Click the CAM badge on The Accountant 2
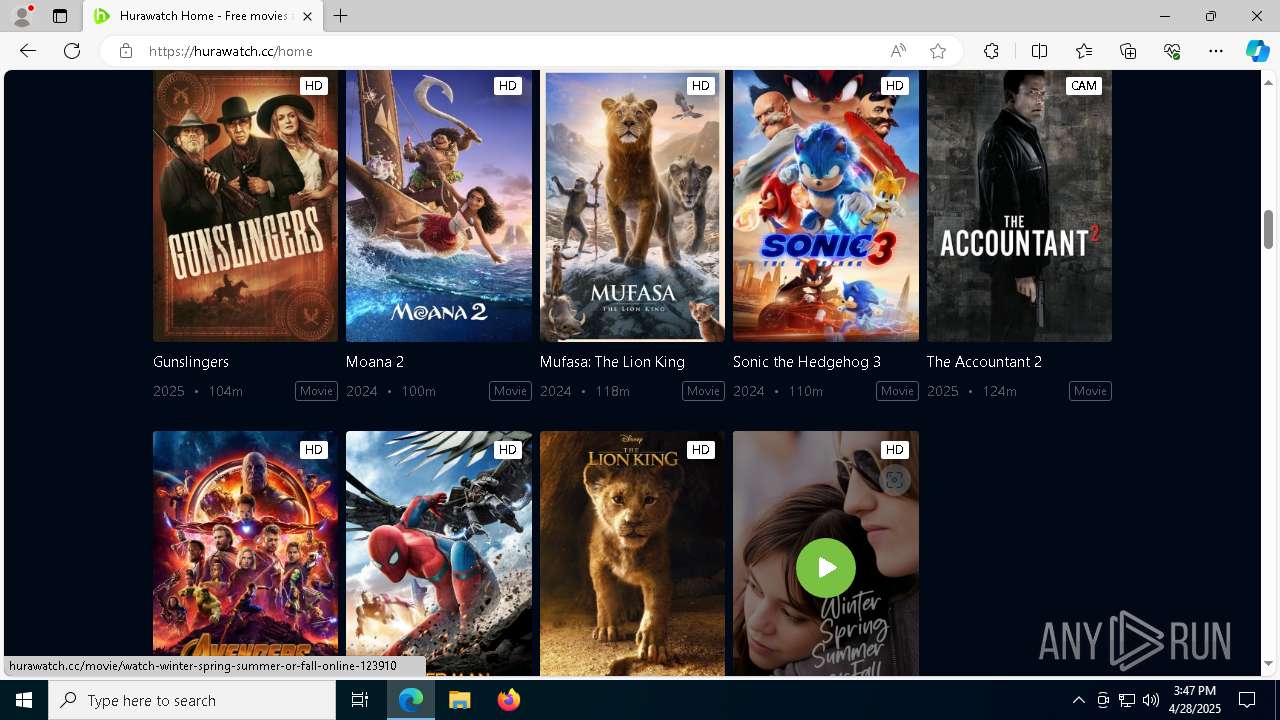 [1084, 86]
